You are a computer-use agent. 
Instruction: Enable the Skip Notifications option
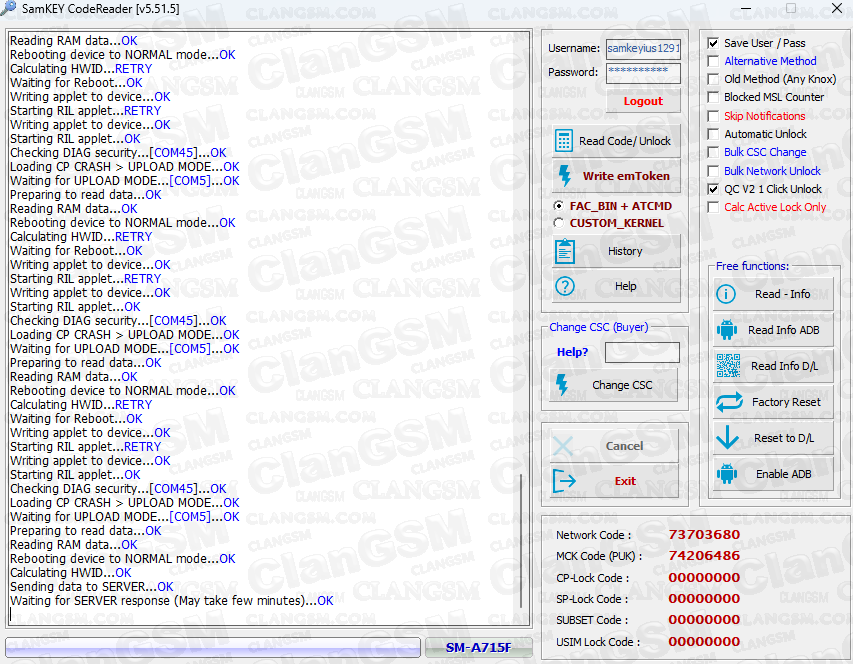[x=712, y=115]
